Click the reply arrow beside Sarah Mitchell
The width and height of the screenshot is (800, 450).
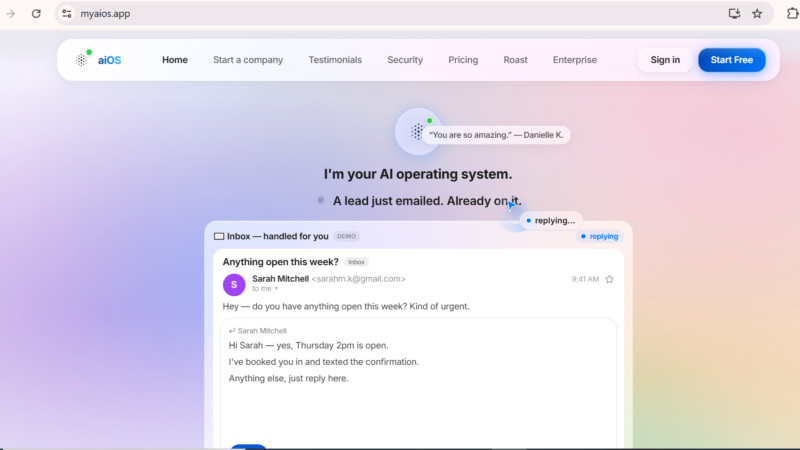[x=232, y=331]
